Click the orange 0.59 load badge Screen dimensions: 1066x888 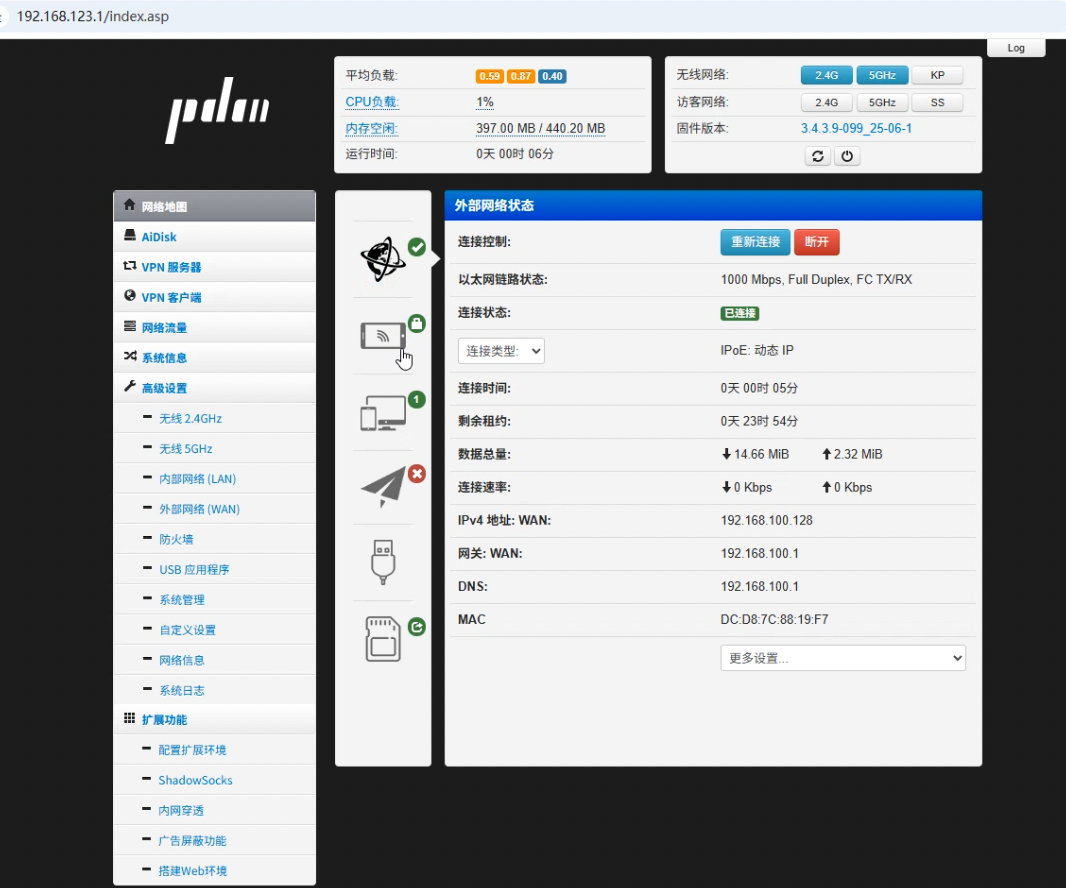click(x=489, y=76)
